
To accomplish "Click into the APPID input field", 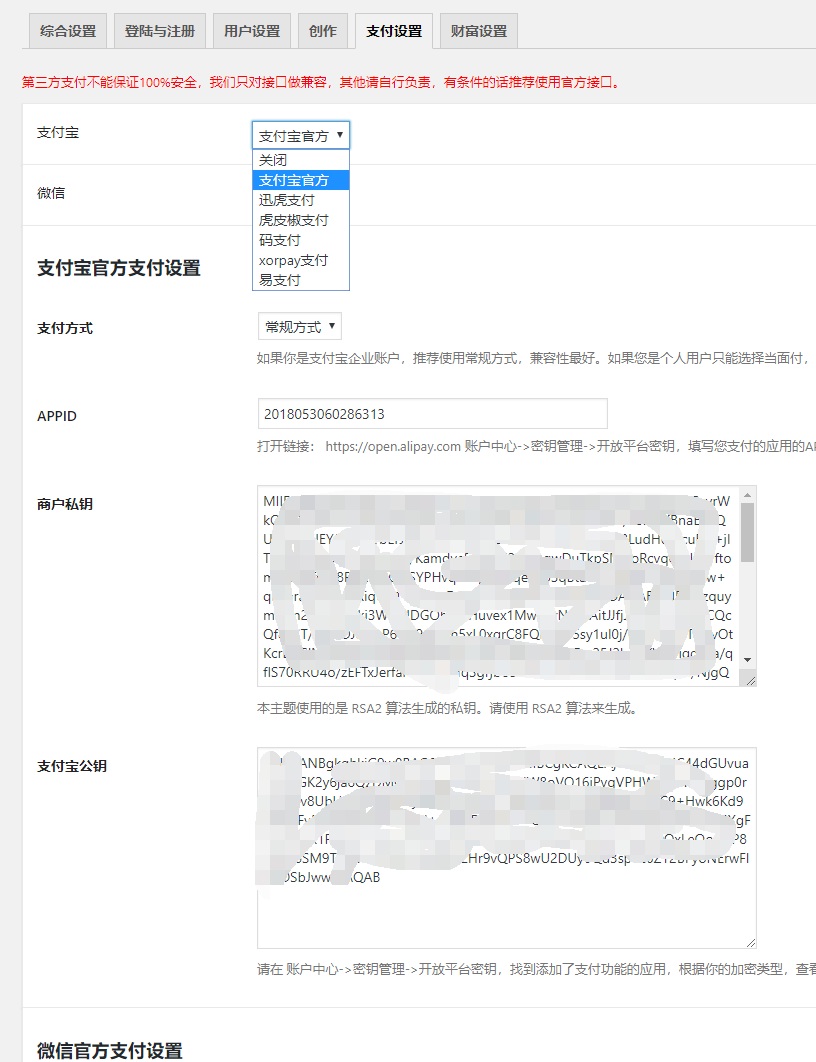I will pyautogui.click(x=432, y=414).
